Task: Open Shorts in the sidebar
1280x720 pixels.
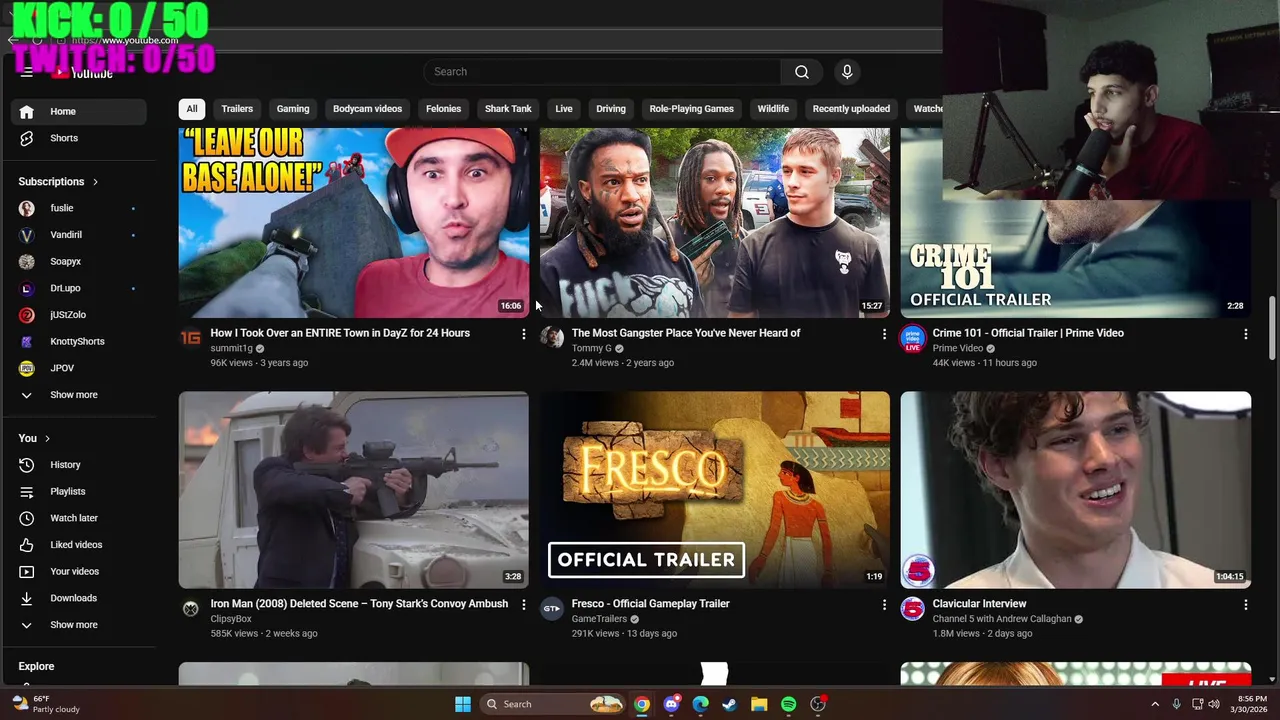Action: (78, 138)
